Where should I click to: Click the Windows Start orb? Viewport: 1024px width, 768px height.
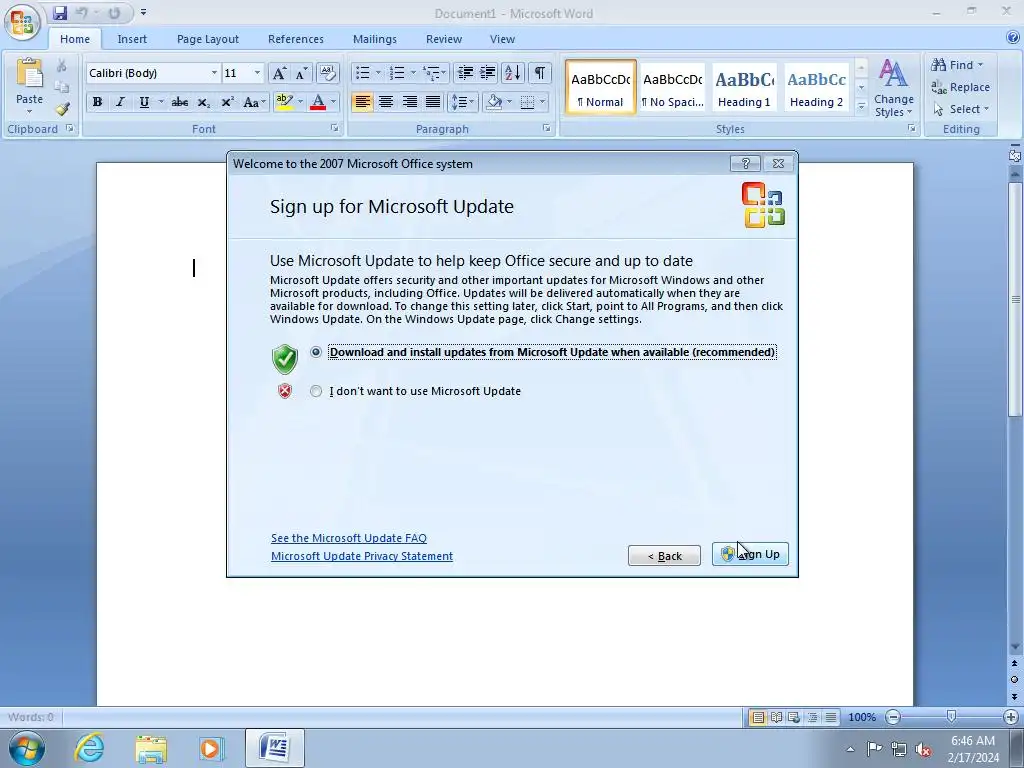tap(27, 748)
